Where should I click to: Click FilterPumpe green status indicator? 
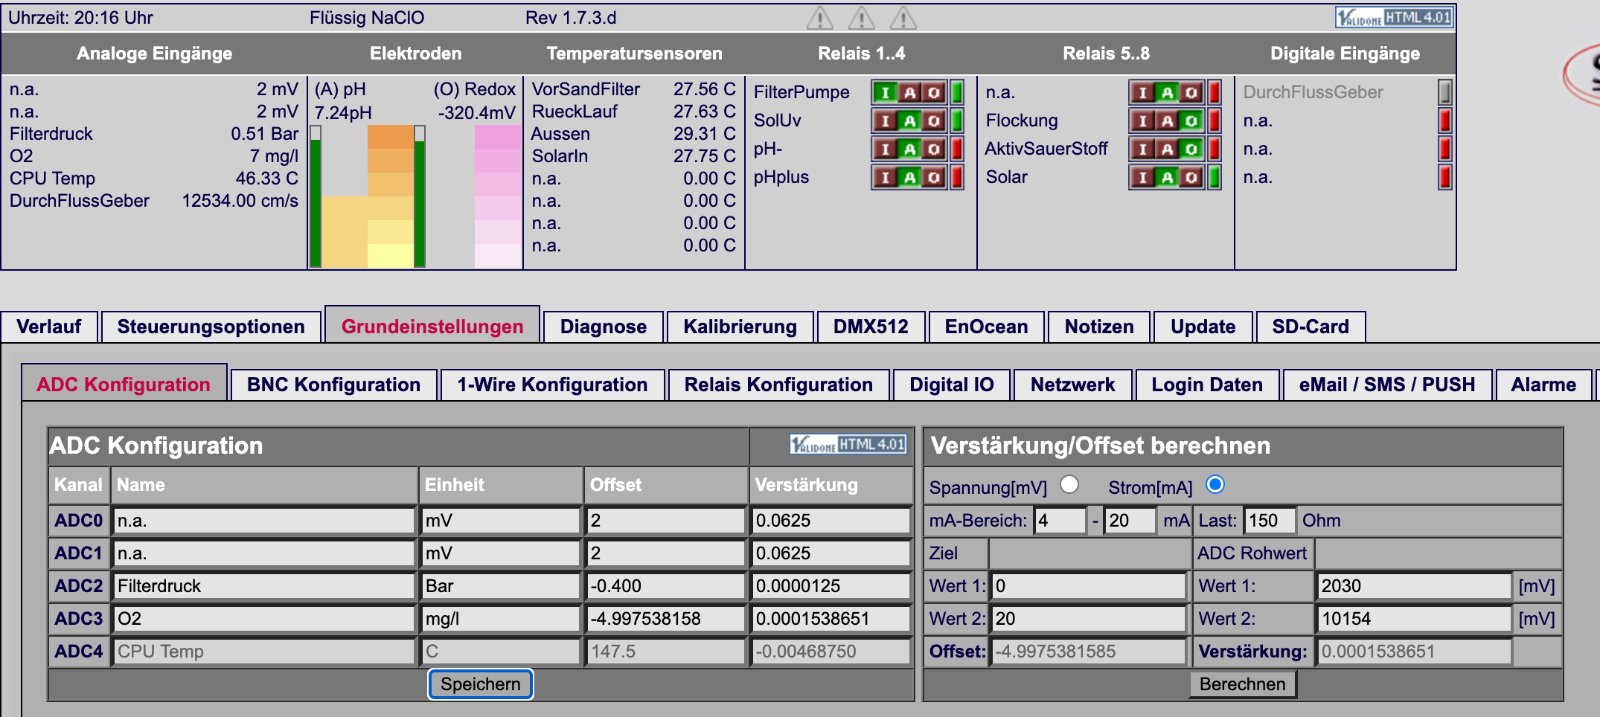pos(957,92)
